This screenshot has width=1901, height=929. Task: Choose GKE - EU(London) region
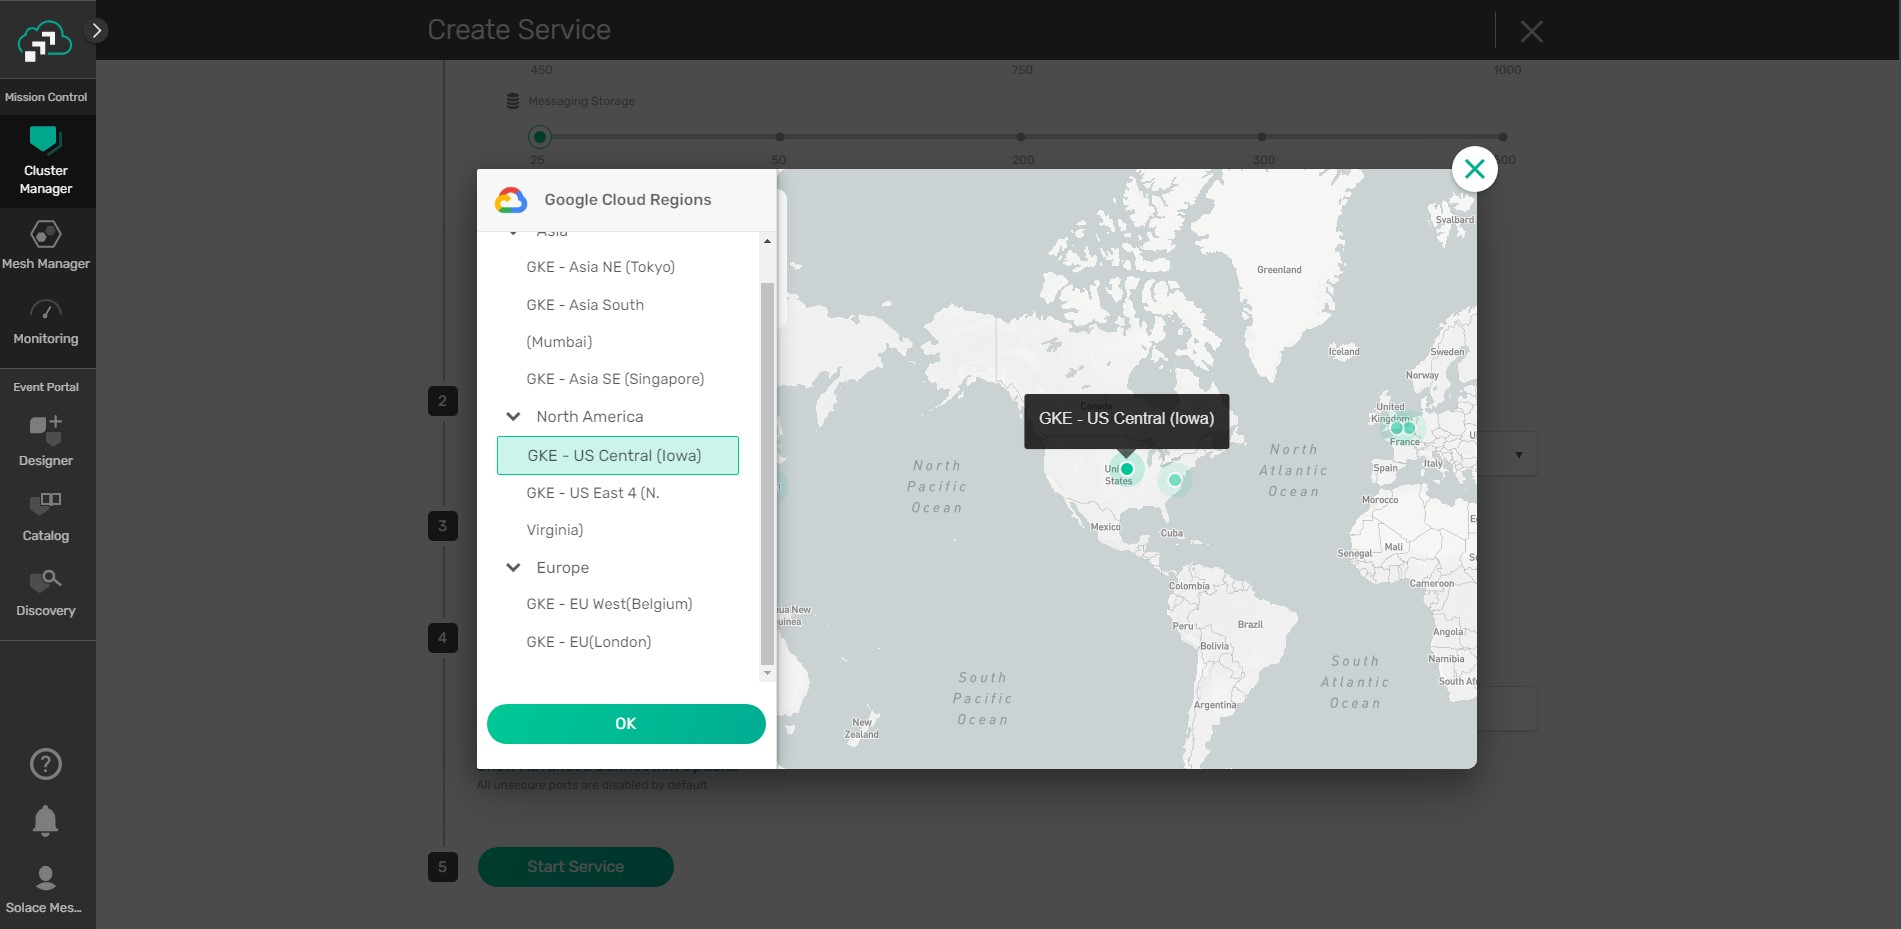coord(588,642)
